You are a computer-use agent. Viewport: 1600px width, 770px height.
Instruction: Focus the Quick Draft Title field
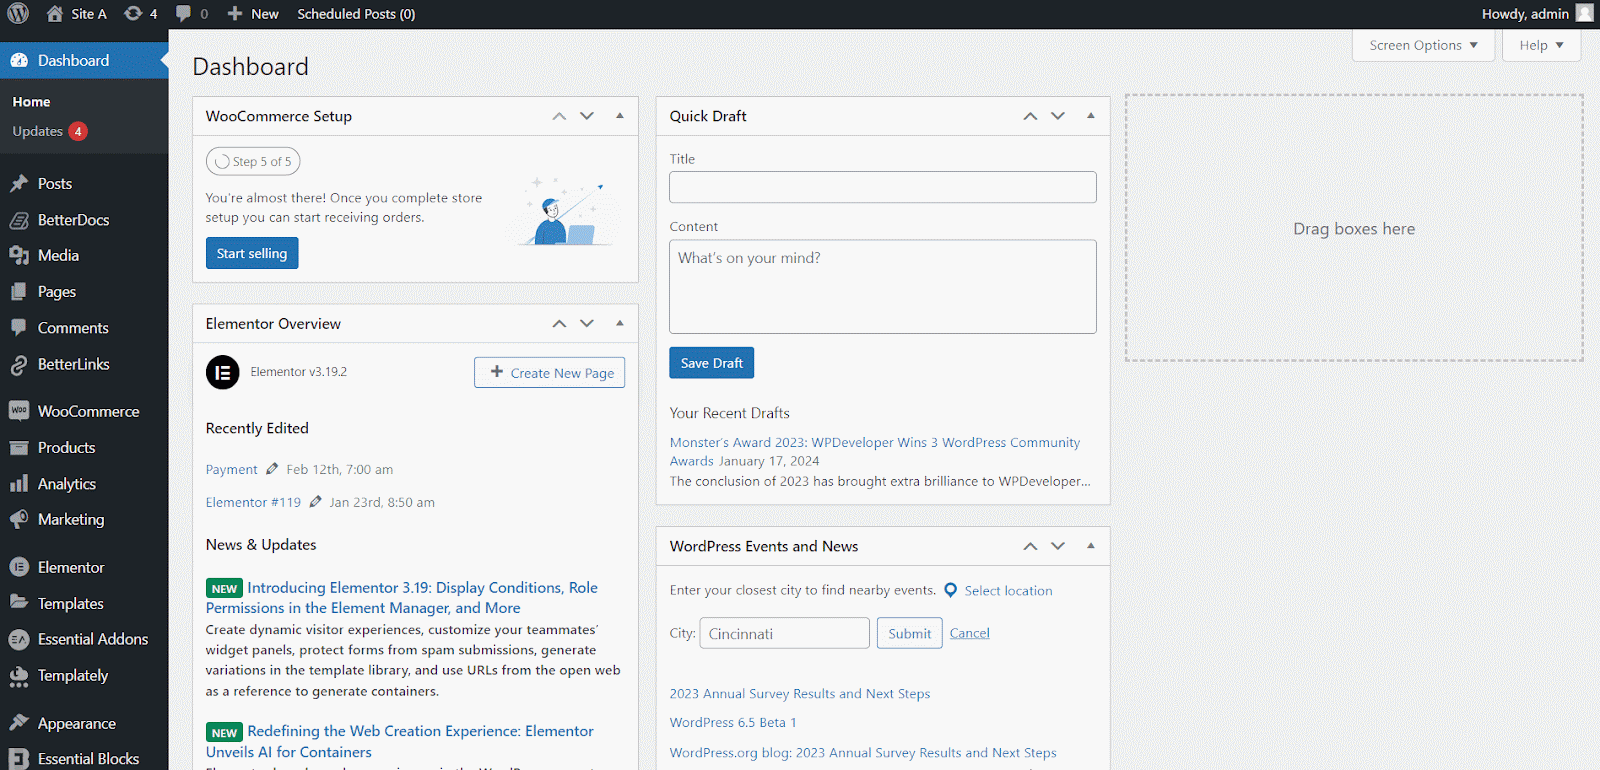[883, 187]
